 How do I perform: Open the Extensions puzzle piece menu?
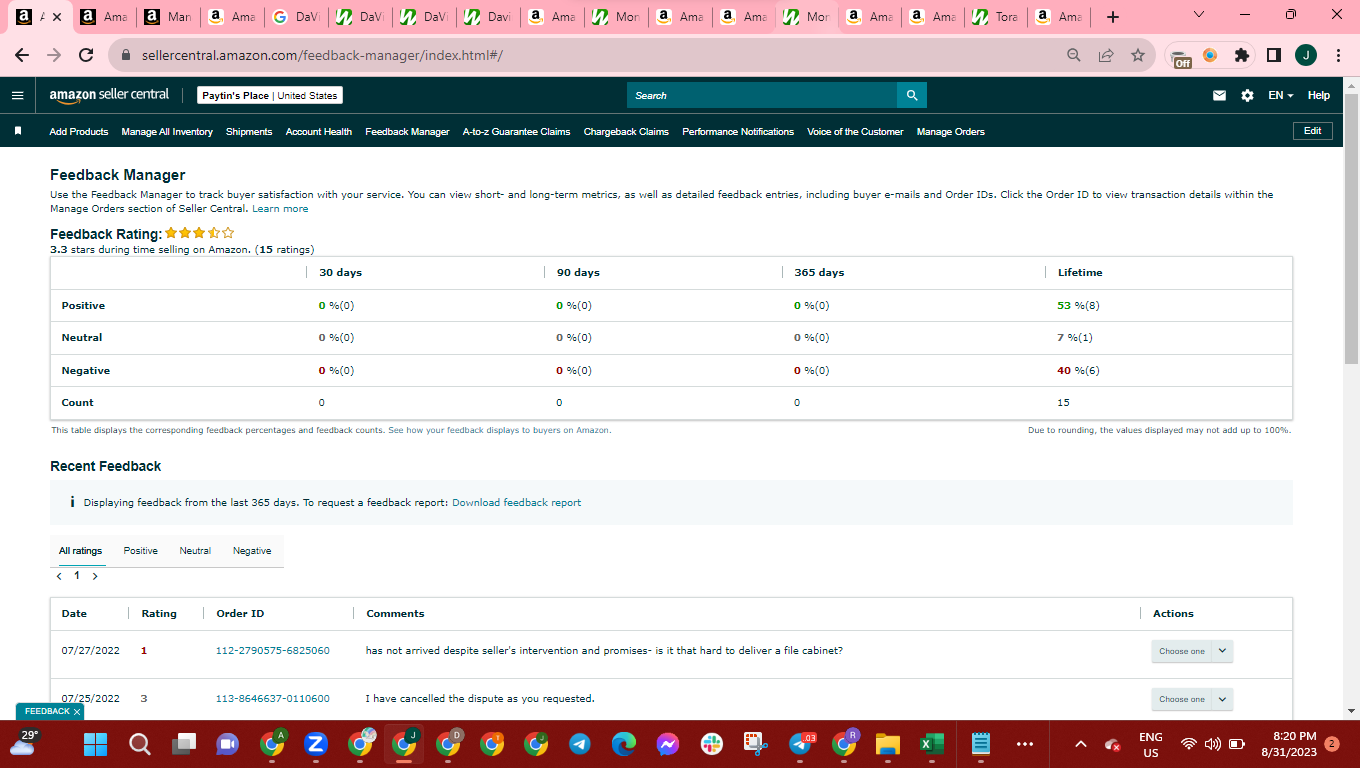1242,55
